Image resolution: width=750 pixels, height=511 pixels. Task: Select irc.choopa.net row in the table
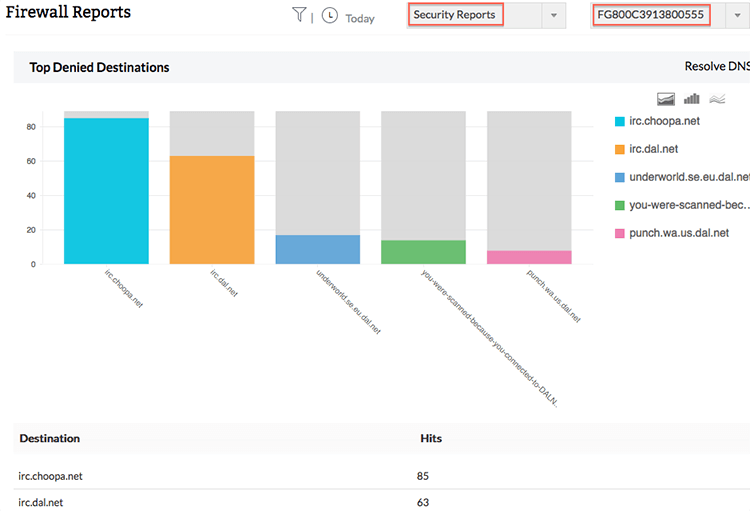(50, 476)
